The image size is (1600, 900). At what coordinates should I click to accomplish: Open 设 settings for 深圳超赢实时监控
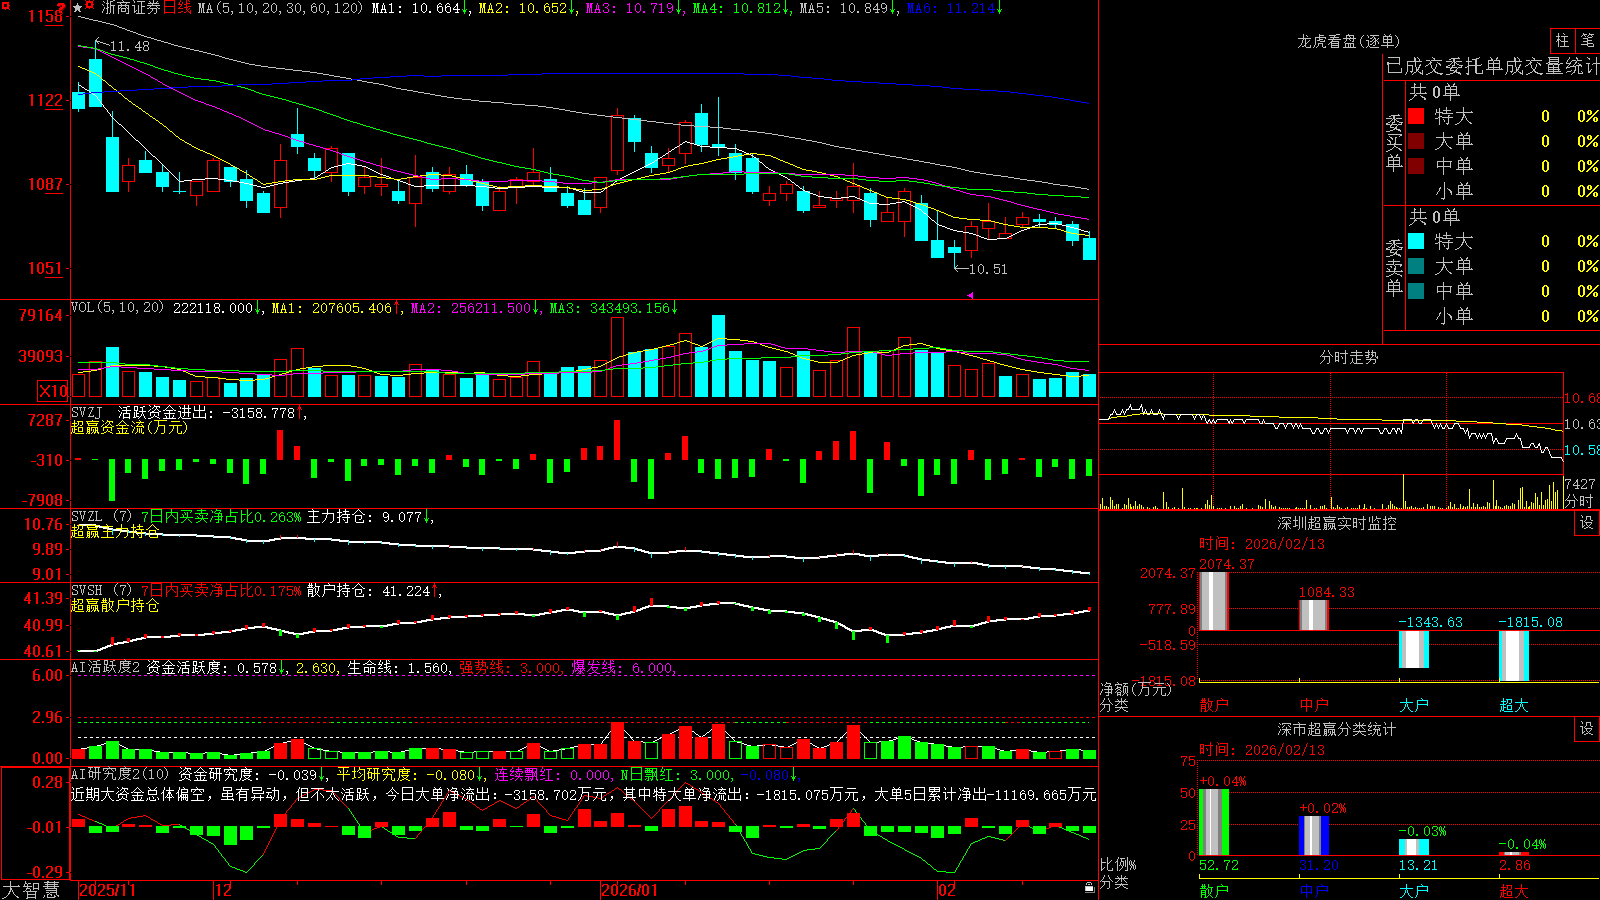pos(1587,523)
